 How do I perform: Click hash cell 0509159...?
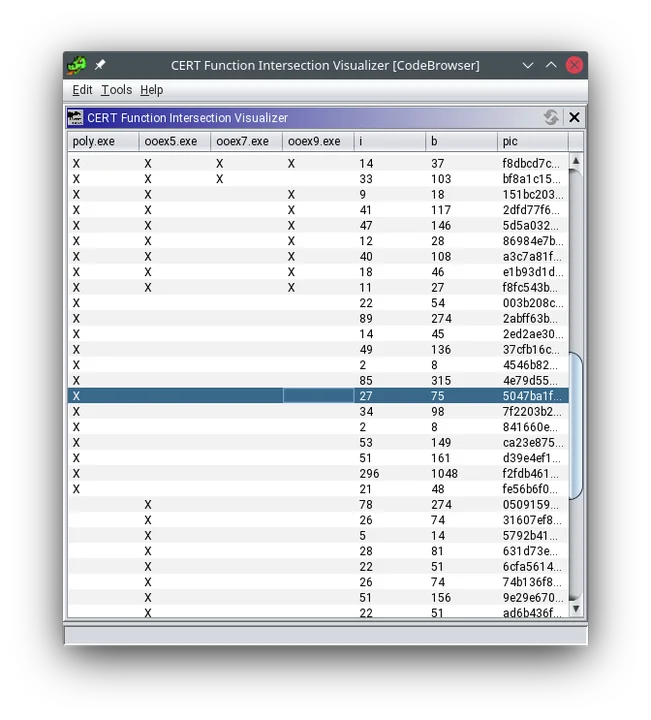click(531, 505)
